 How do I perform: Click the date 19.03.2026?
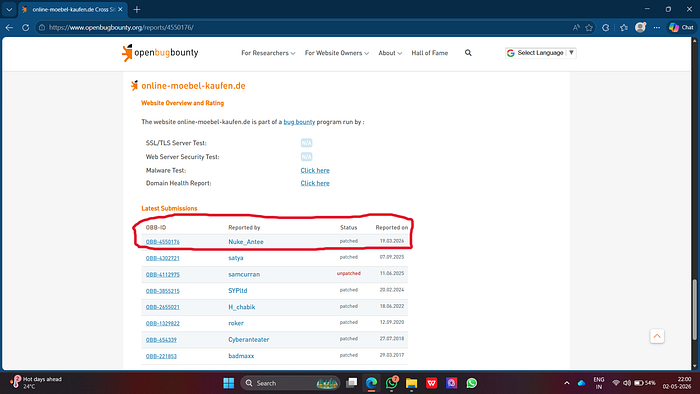(x=392, y=241)
